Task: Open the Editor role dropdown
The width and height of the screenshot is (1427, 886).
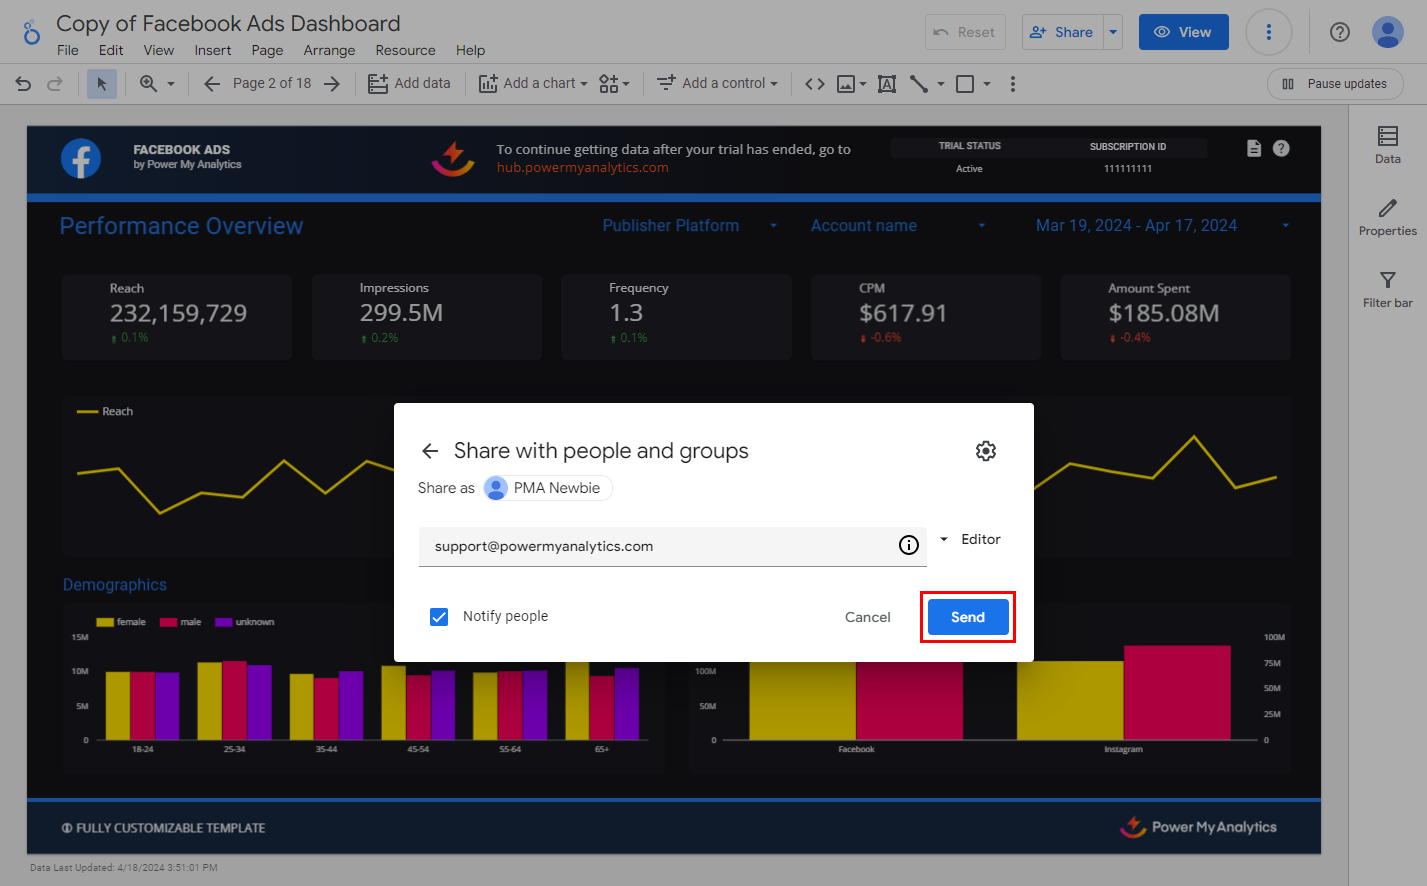Action: click(970, 539)
